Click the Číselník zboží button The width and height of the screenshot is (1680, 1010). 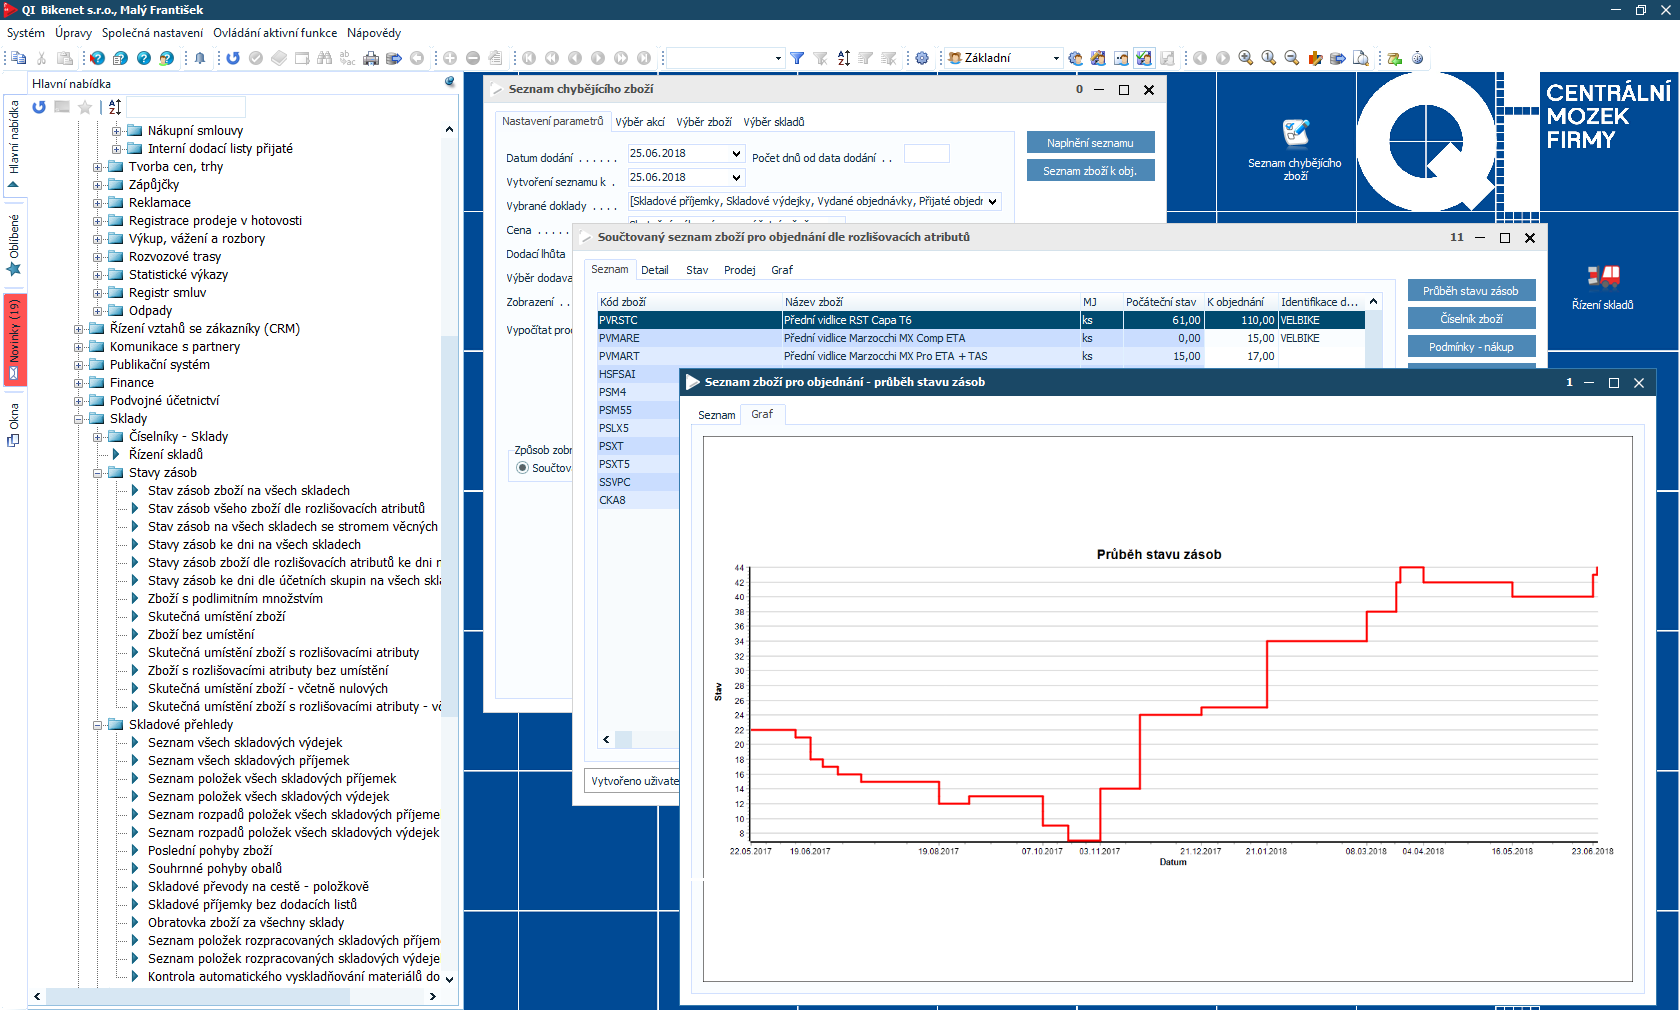point(1471,319)
